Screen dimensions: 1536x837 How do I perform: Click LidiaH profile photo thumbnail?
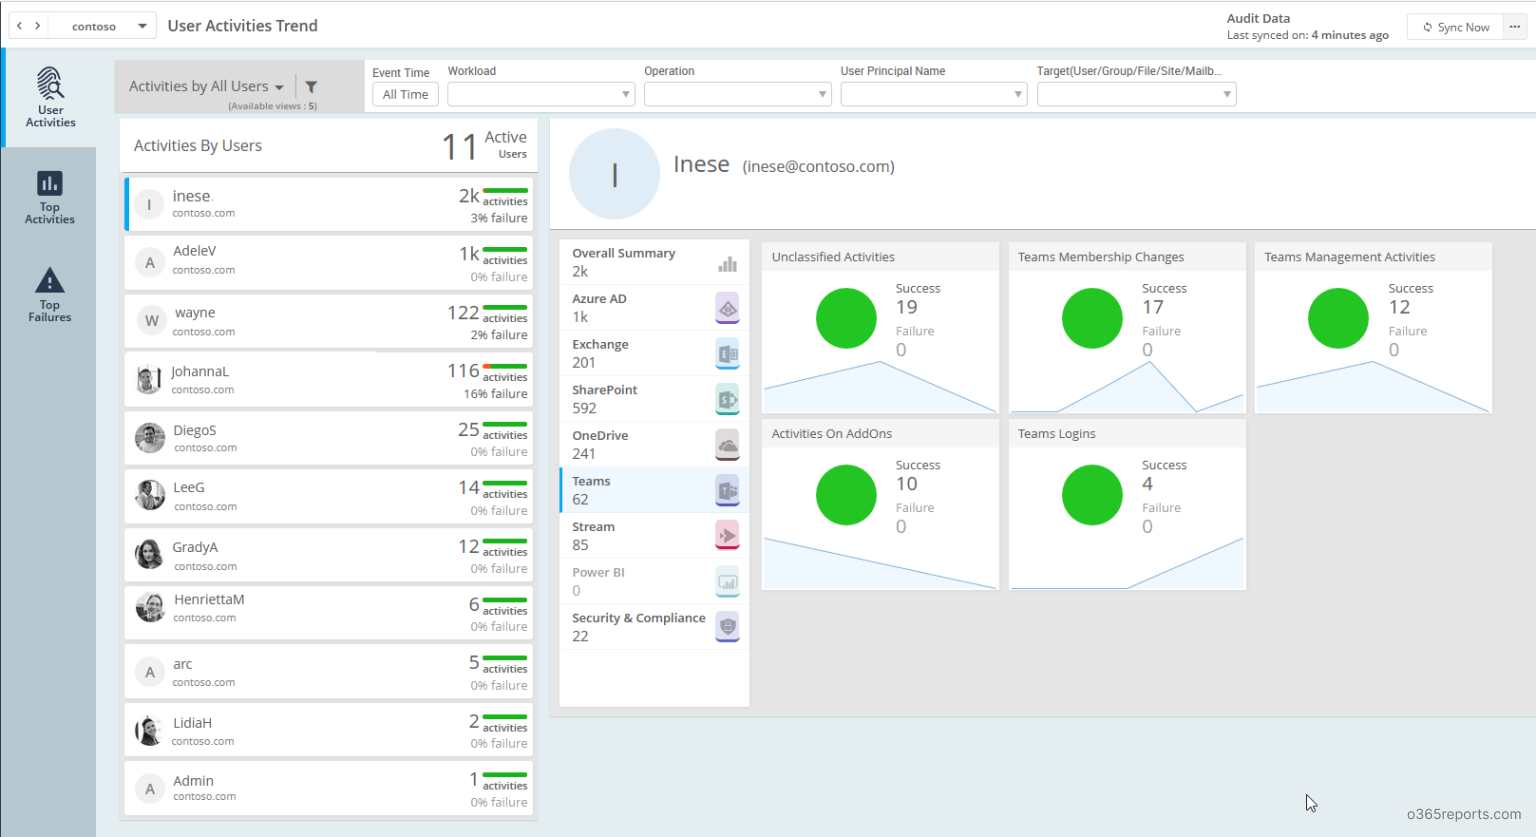pos(149,731)
